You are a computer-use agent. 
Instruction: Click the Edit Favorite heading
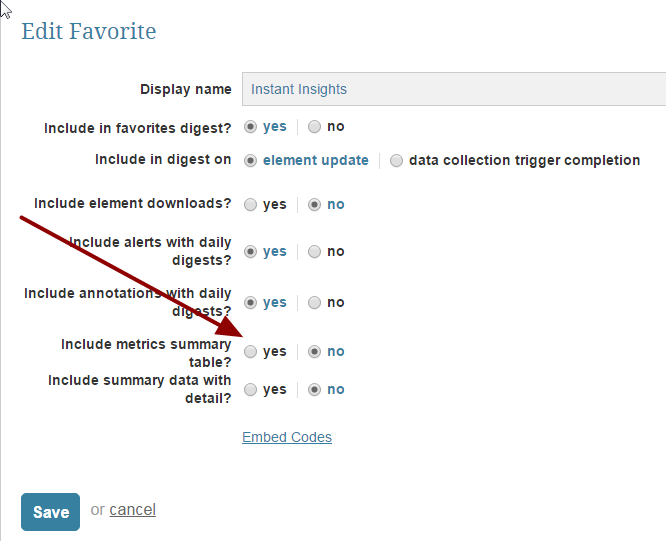[89, 31]
